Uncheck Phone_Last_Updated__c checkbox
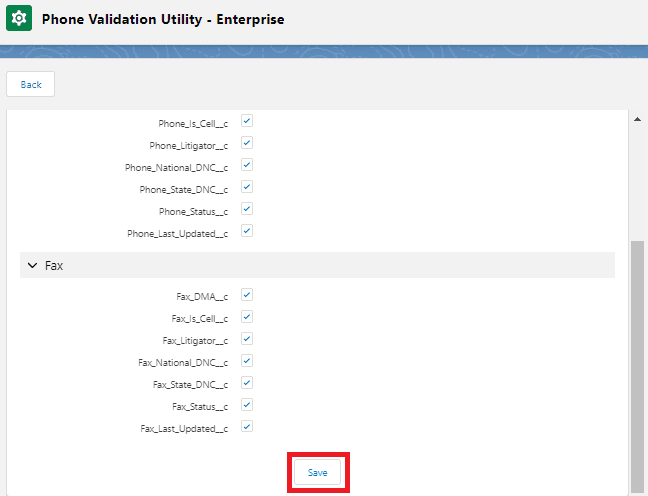The width and height of the screenshot is (648, 496). pos(247,231)
